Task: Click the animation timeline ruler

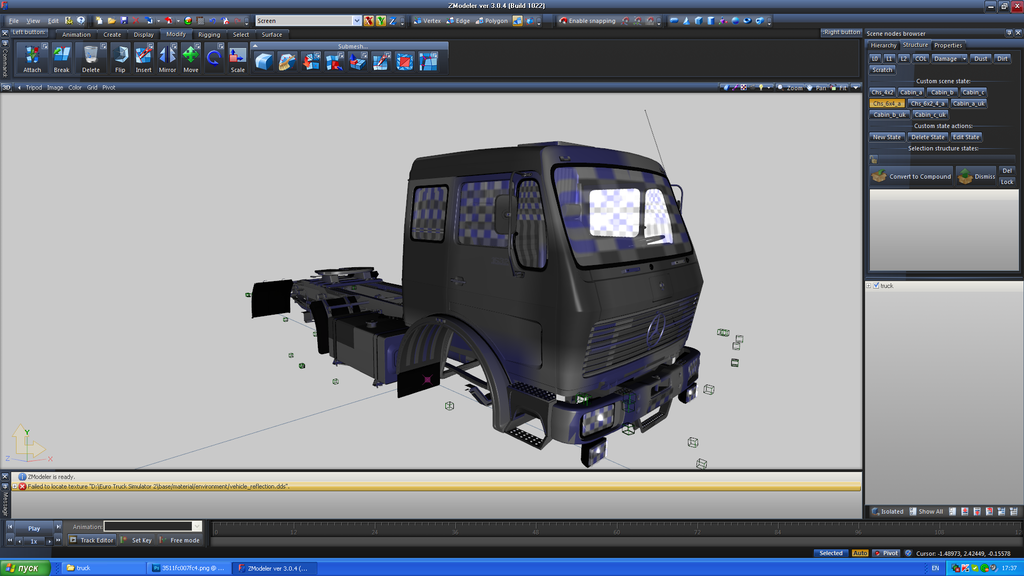Action: point(535,530)
